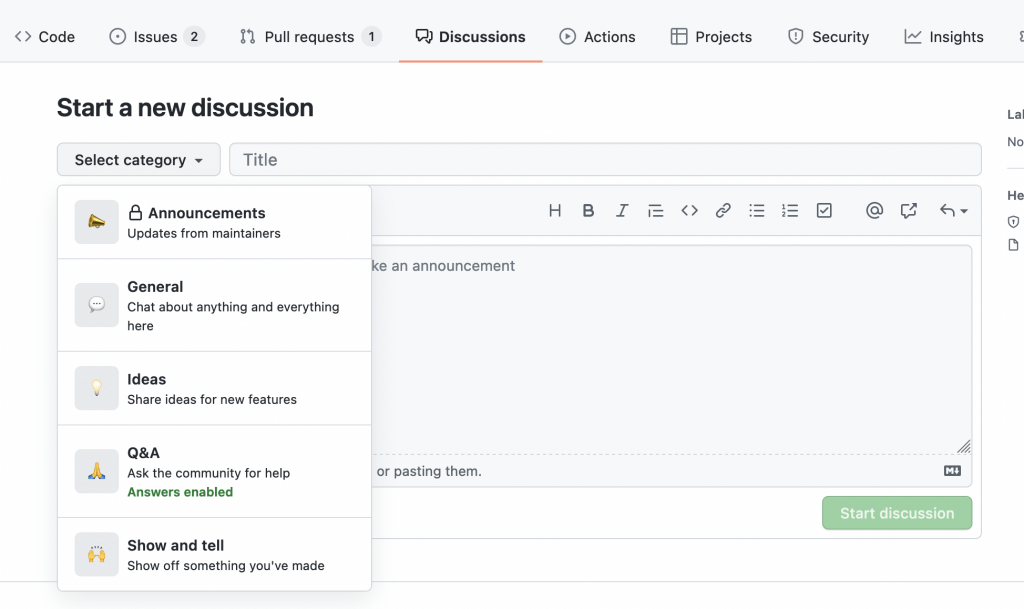Click the Announcements megaphone emoji icon
This screenshot has width=1024, height=609.
(97, 222)
